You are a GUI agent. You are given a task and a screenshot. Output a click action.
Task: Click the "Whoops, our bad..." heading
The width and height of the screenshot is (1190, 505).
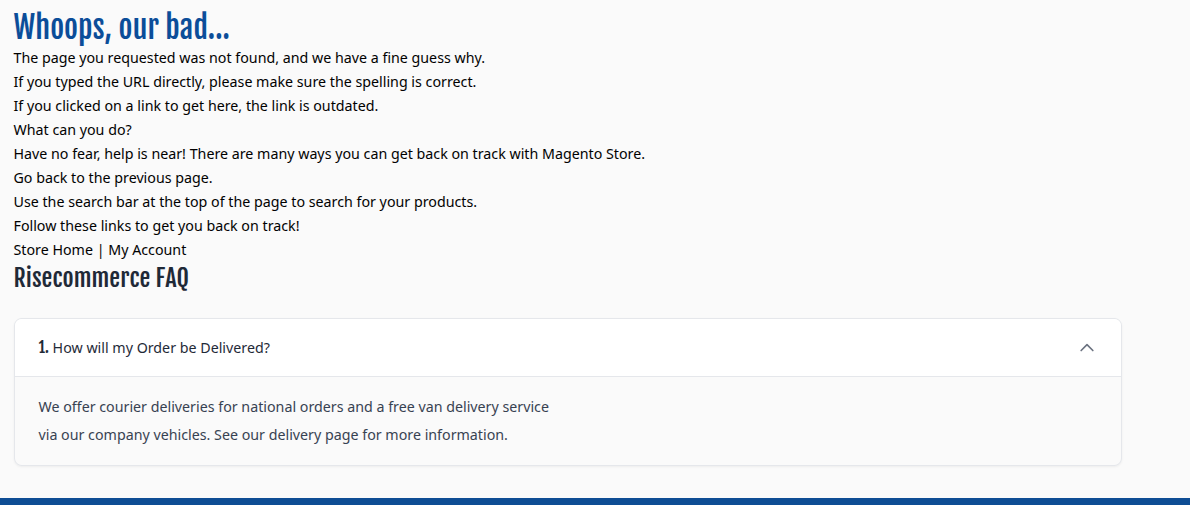[x=121, y=27]
